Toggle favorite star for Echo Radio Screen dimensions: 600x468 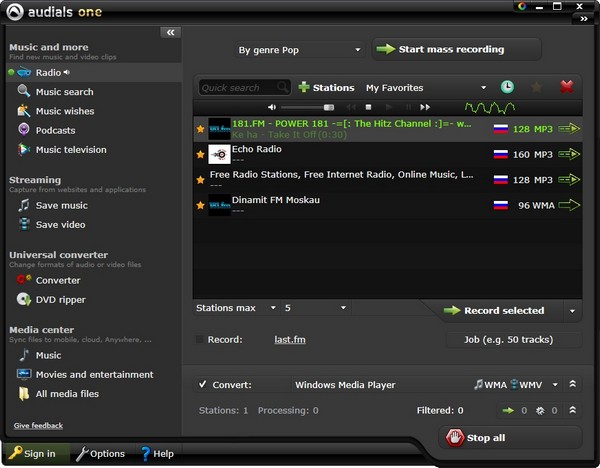point(200,155)
